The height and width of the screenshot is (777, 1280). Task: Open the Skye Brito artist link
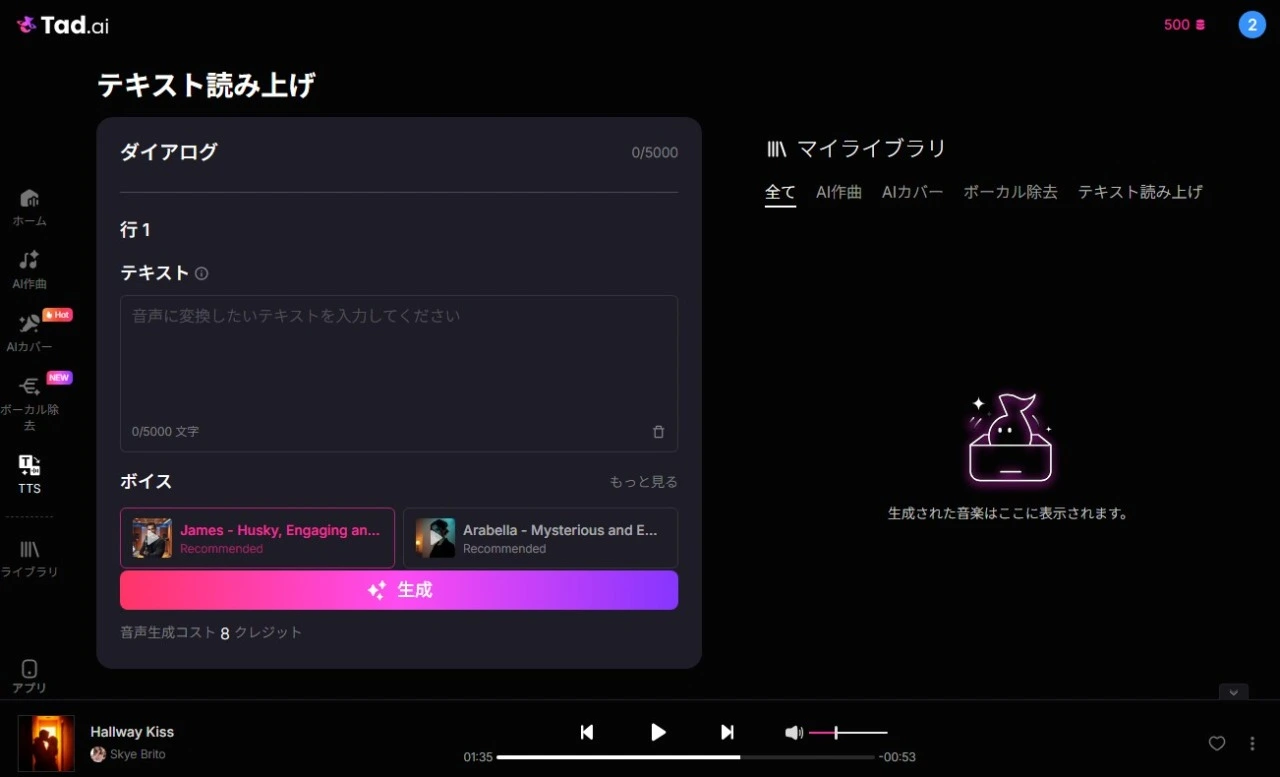coord(137,754)
